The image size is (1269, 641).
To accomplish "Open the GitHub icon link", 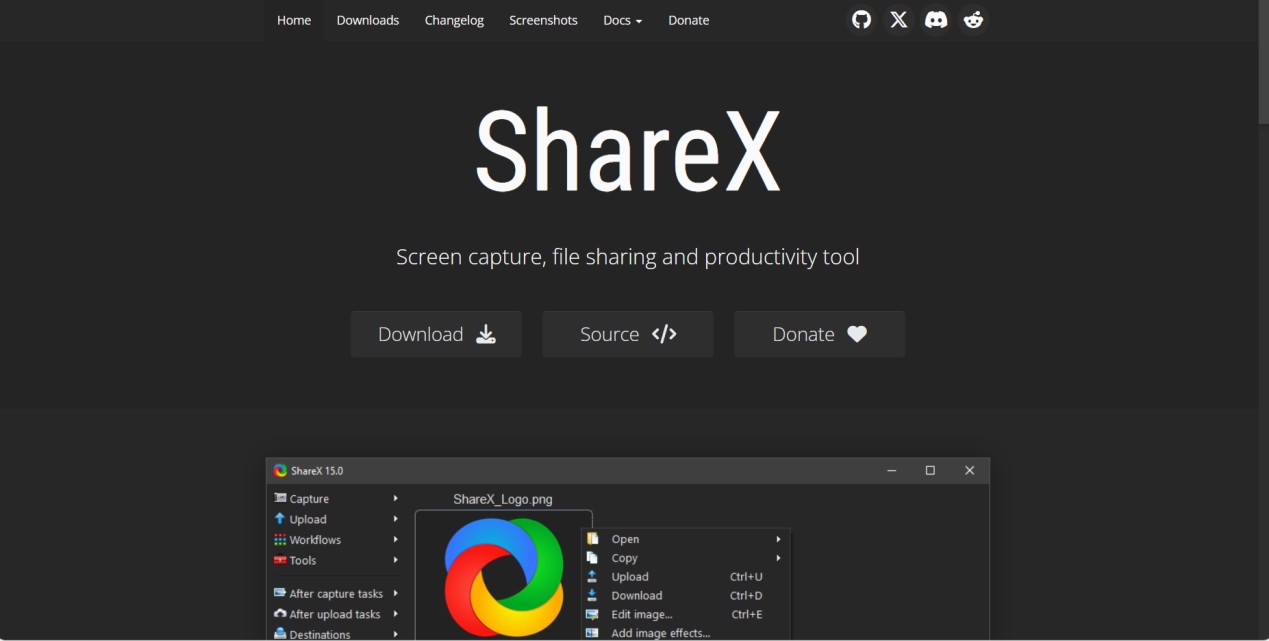I will pos(861,20).
